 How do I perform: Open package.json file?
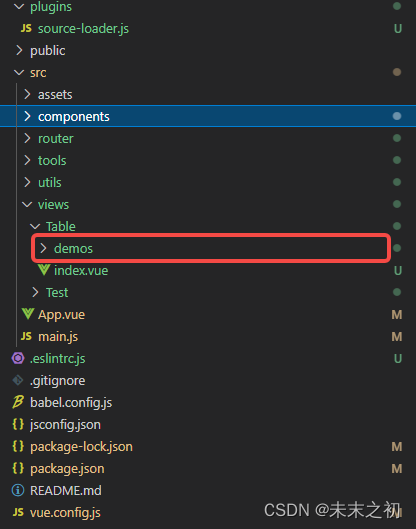coord(67,469)
